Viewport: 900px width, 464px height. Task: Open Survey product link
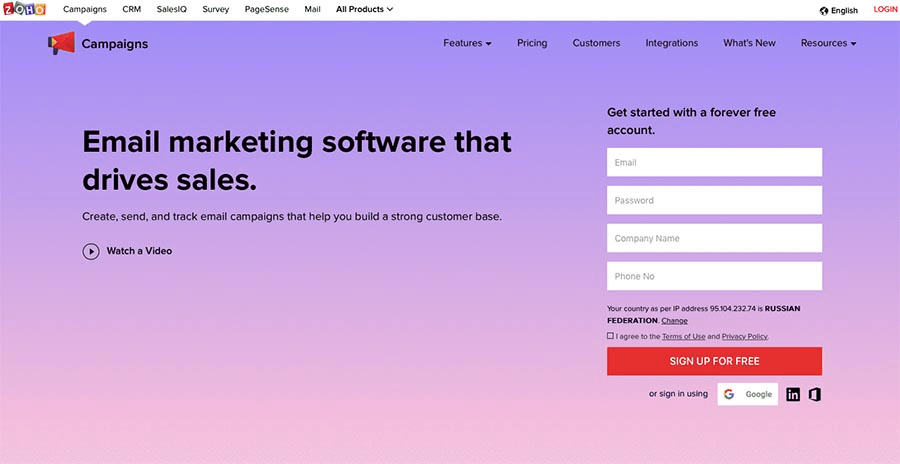pos(216,9)
